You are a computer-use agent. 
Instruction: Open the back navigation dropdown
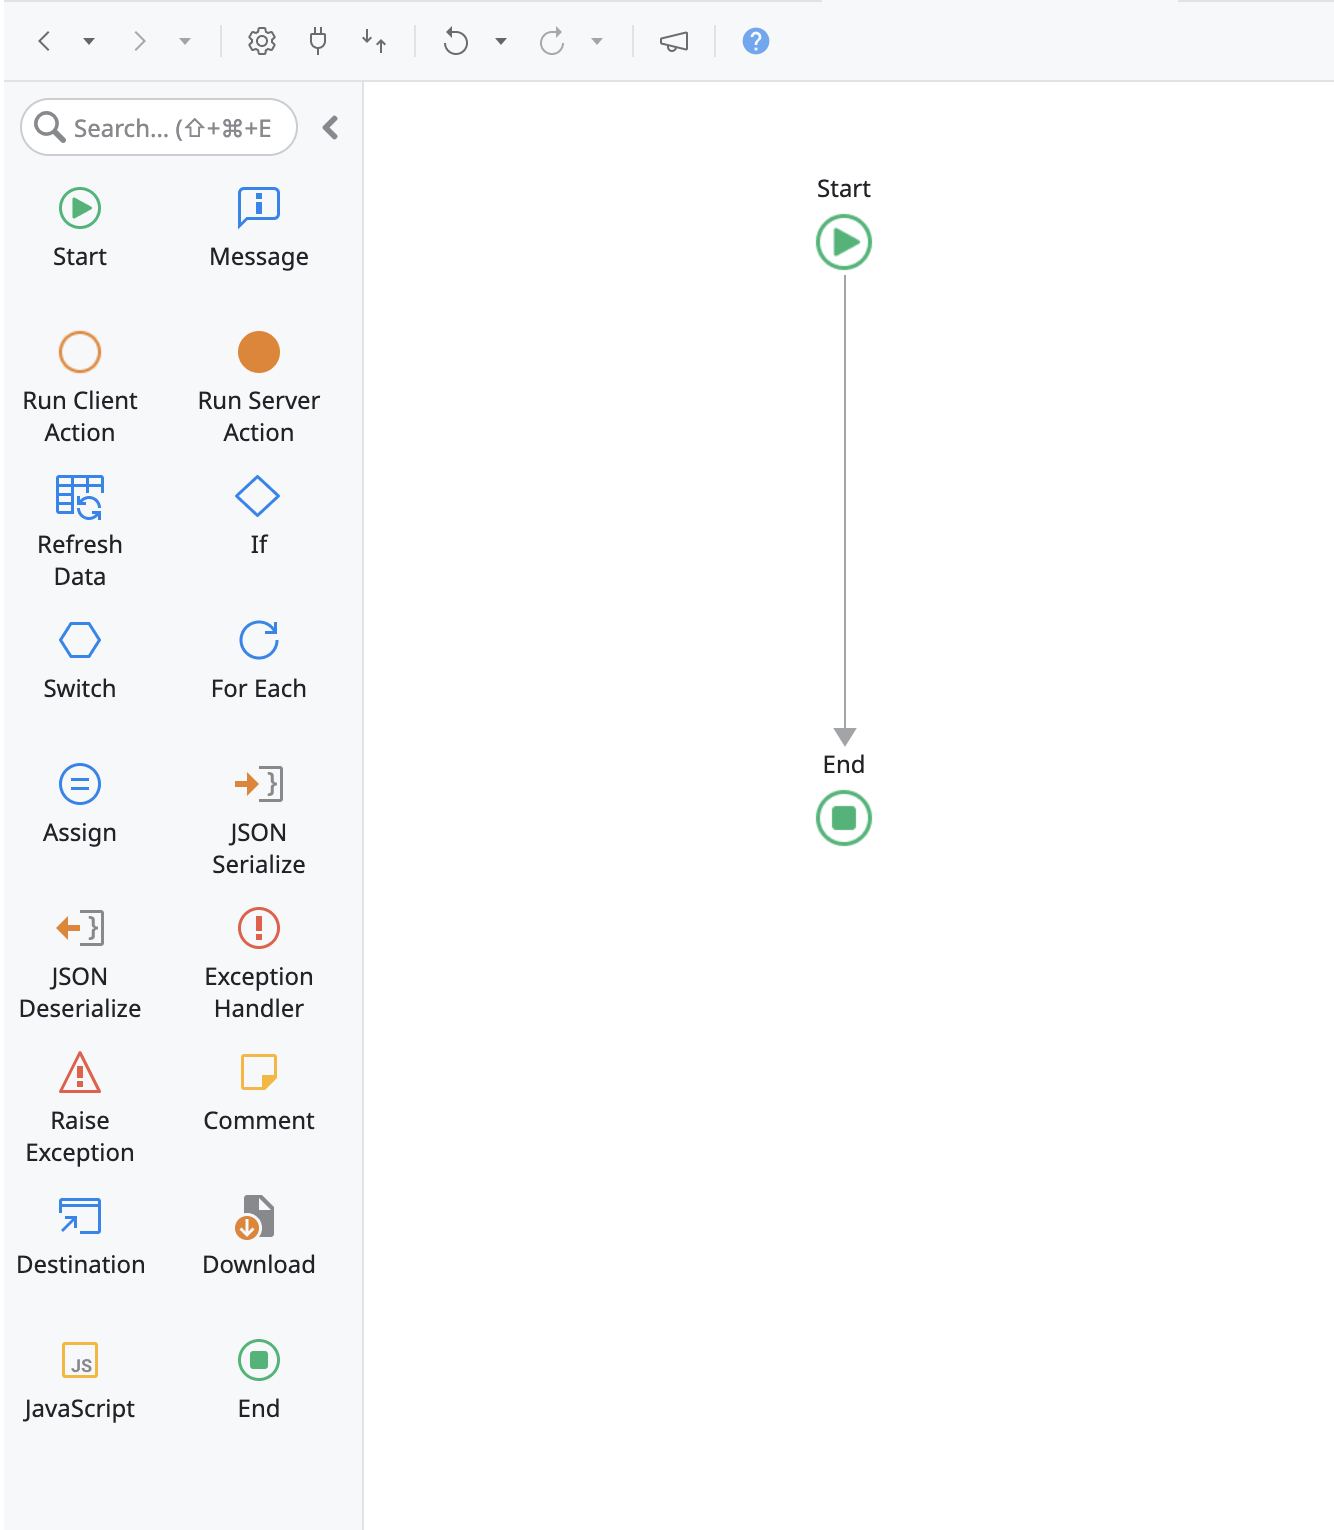(89, 41)
